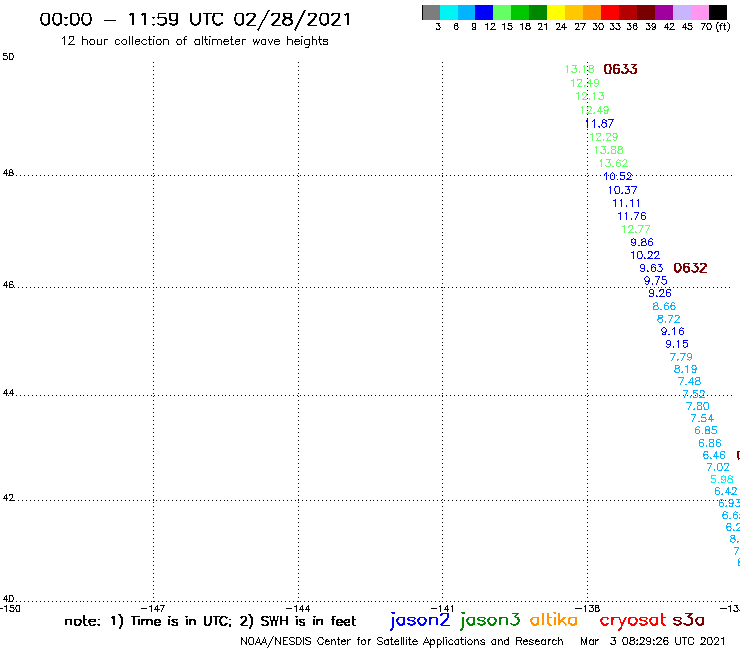
Task: Pick the purple swatch in the color scale
Action: click(664, 12)
